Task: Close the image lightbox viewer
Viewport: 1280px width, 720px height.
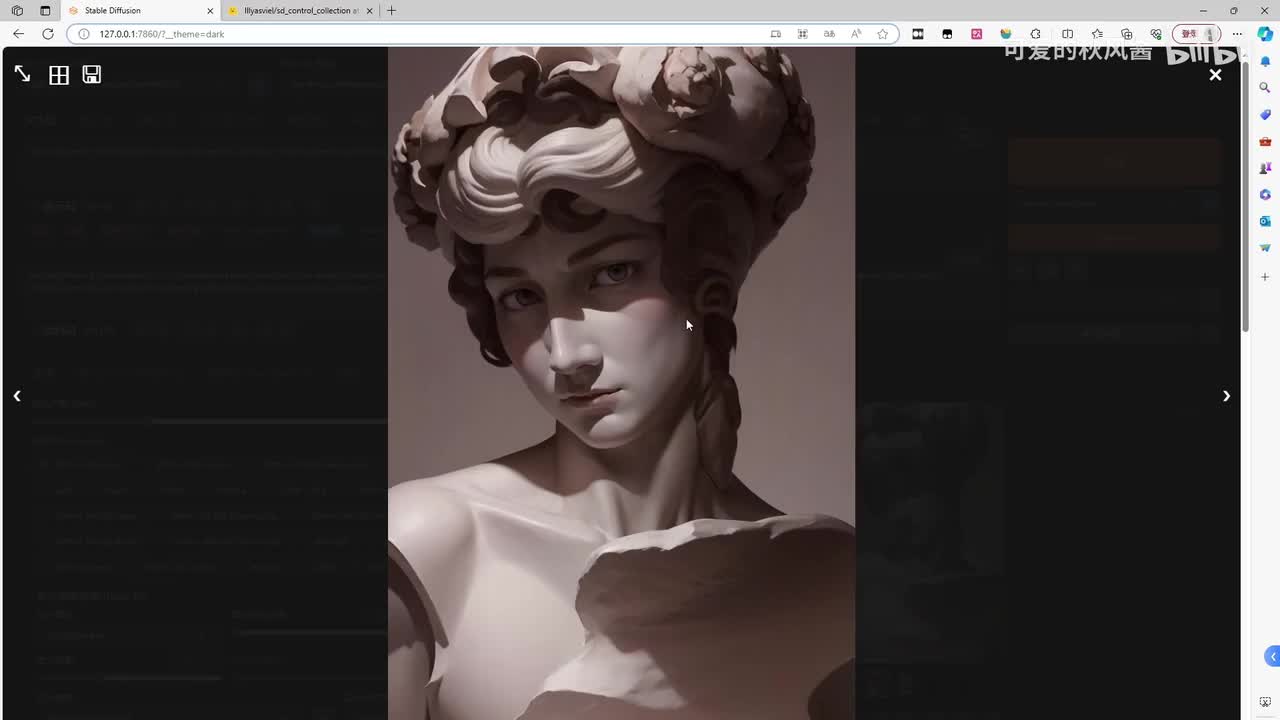Action: coord(1215,75)
